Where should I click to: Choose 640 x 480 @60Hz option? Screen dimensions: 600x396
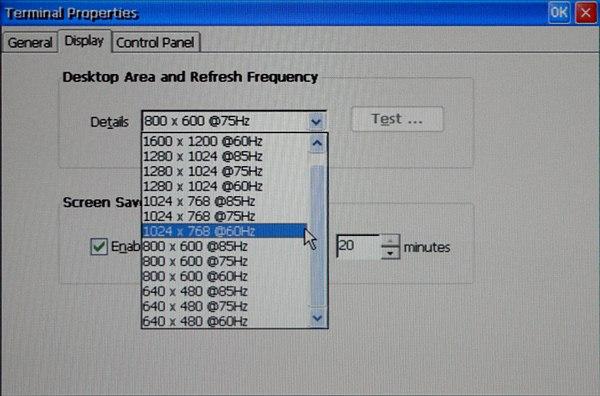[225, 321]
